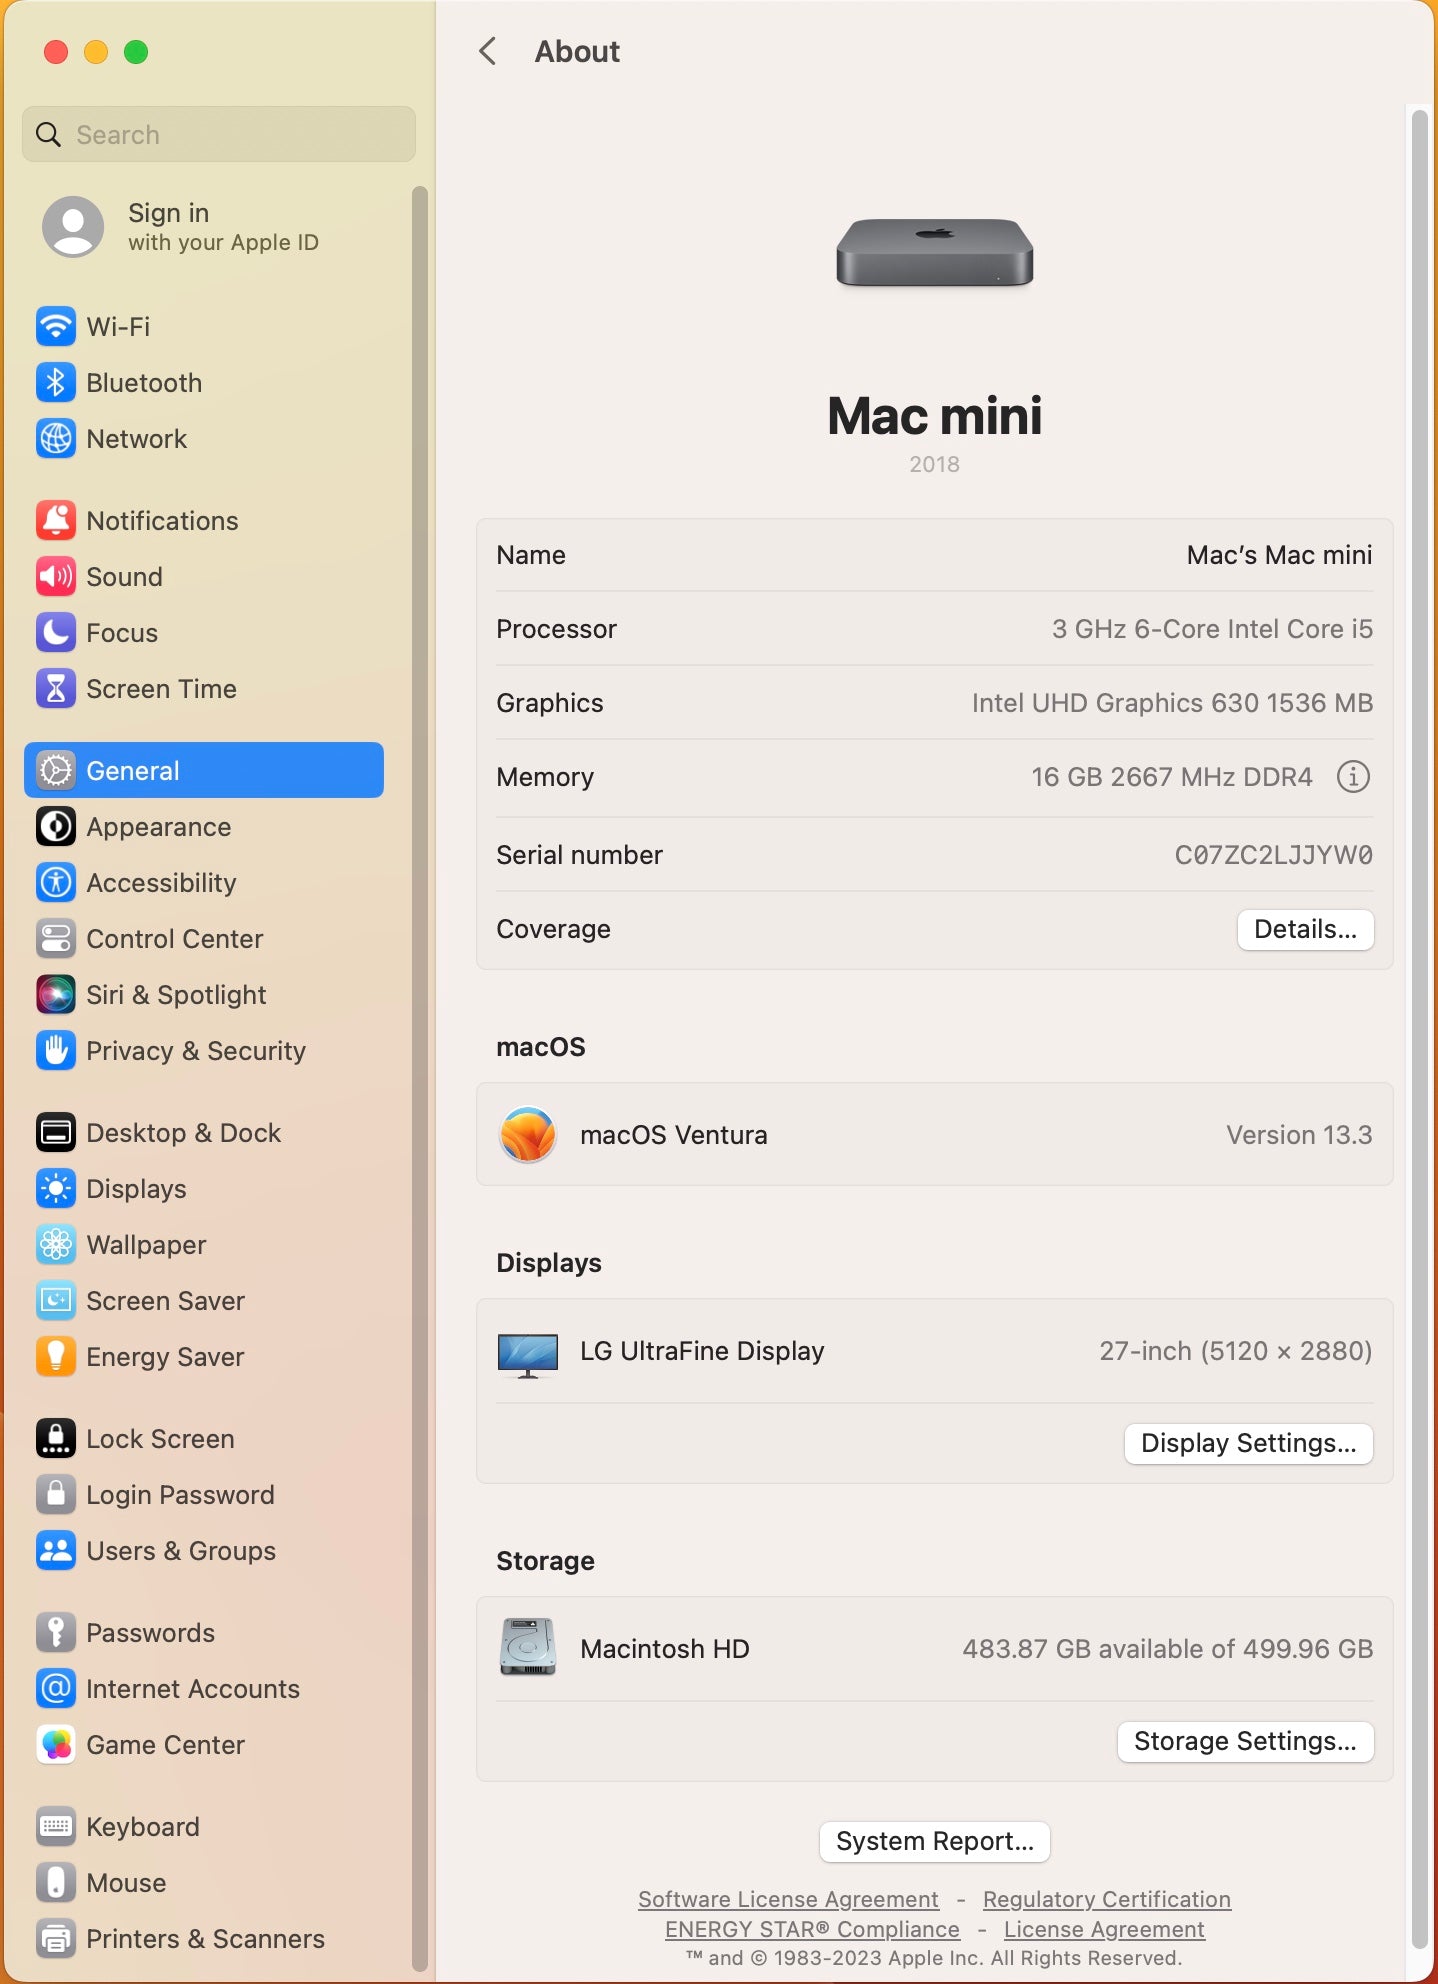Open the Siri & Spotlight icon

tap(56, 995)
